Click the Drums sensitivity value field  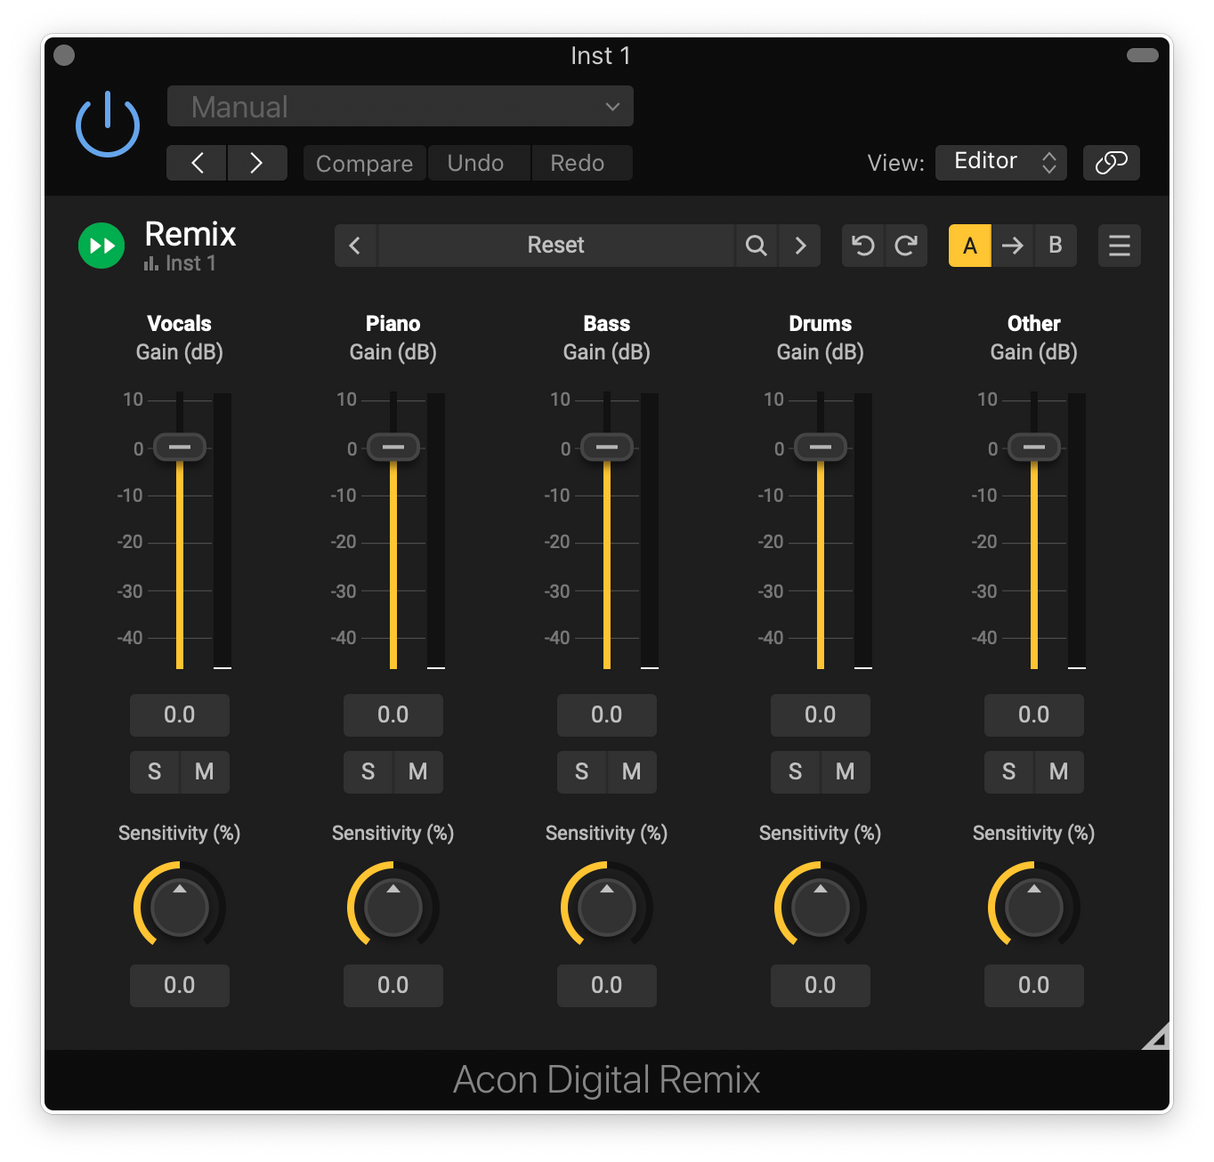click(x=820, y=986)
